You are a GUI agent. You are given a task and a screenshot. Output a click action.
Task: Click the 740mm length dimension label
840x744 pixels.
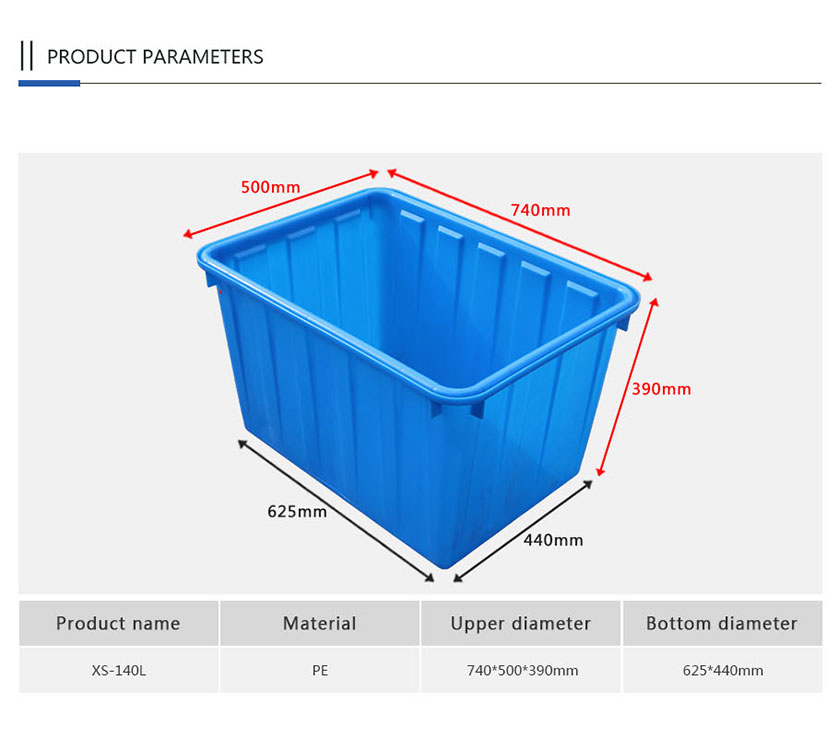point(540,210)
